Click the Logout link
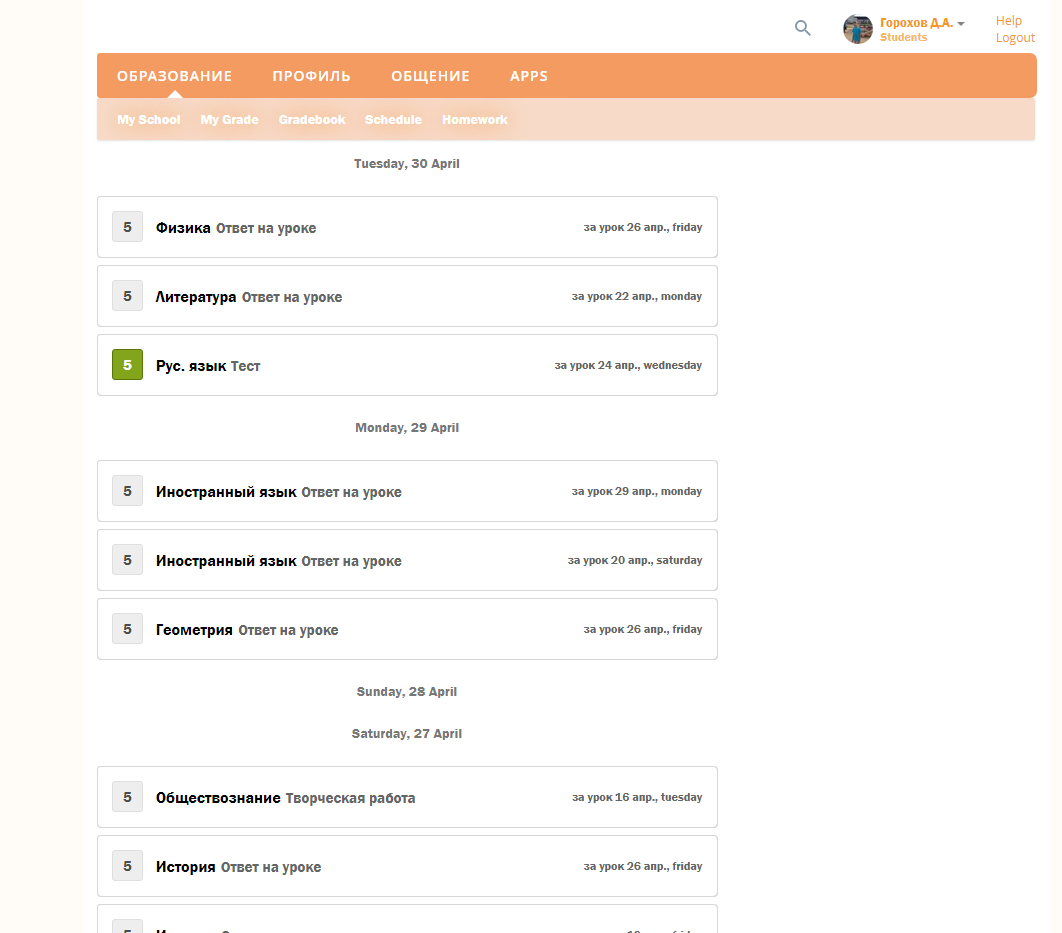The image size is (1062, 933). coord(1015,38)
